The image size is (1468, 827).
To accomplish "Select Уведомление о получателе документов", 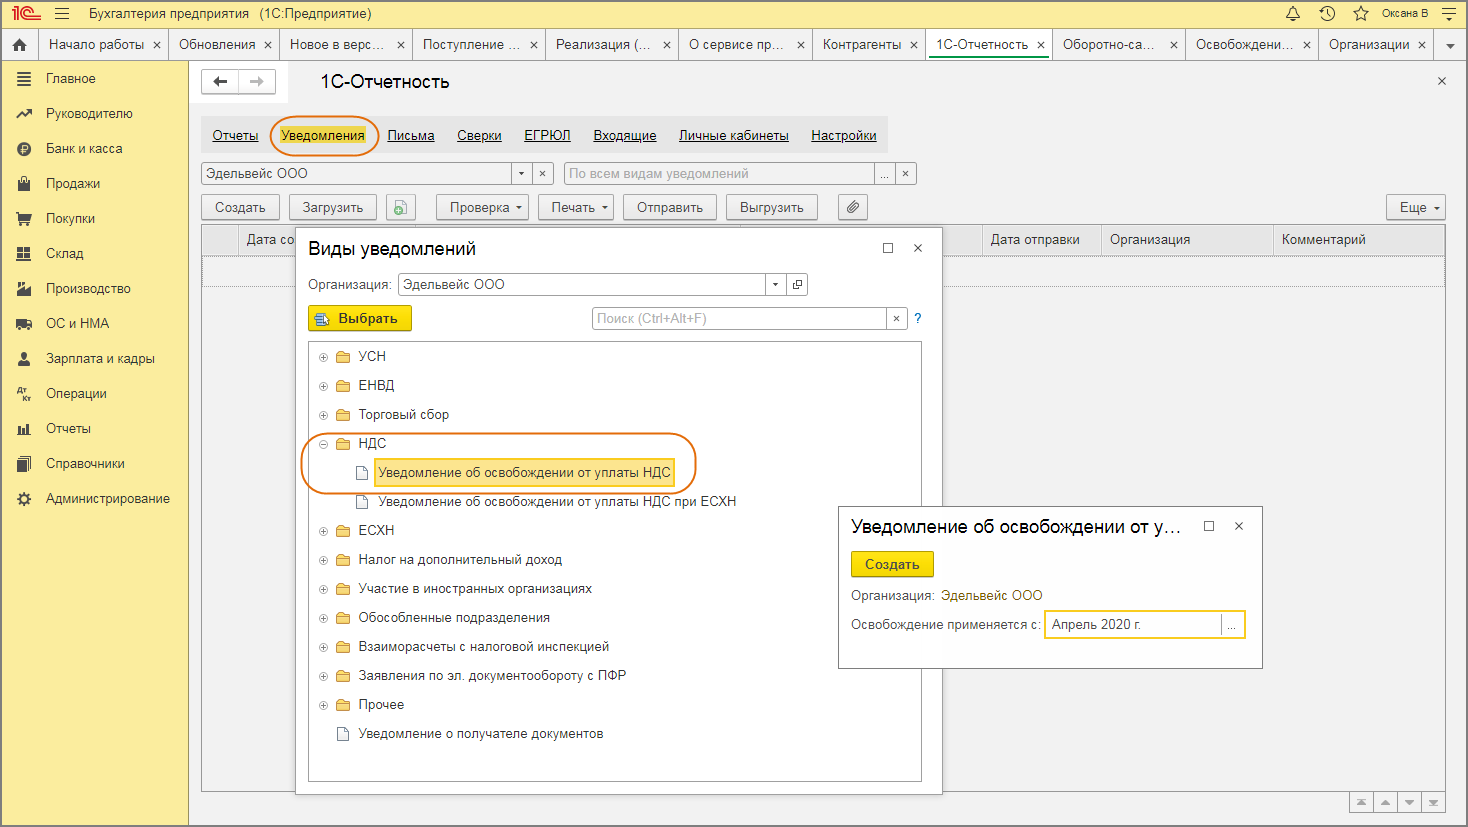I will click(481, 734).
